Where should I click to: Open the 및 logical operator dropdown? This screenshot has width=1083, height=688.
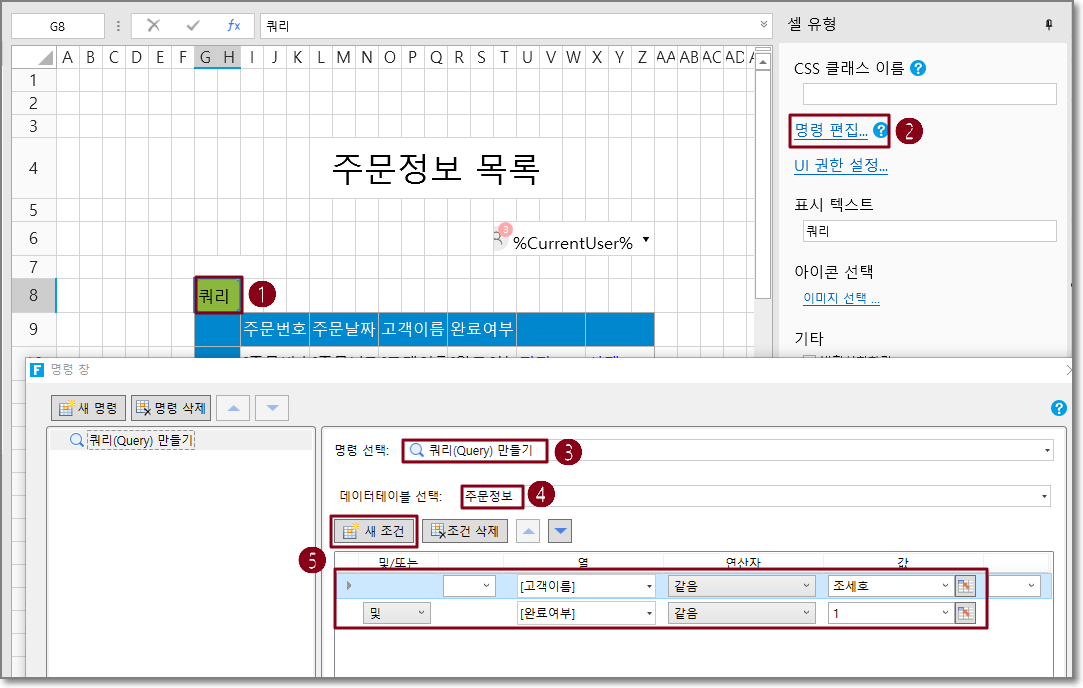tap(421, 613)
